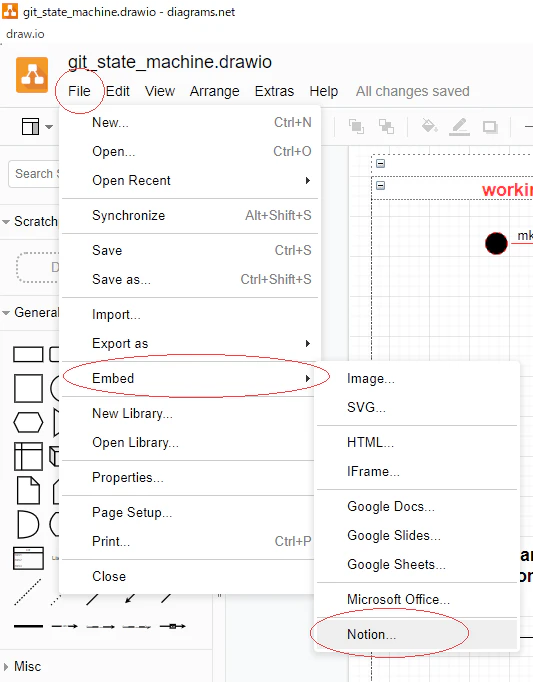Choose New Library... menu entry
Image resolution: width=533 pixels, height=682 pixels.
[188, 413]
